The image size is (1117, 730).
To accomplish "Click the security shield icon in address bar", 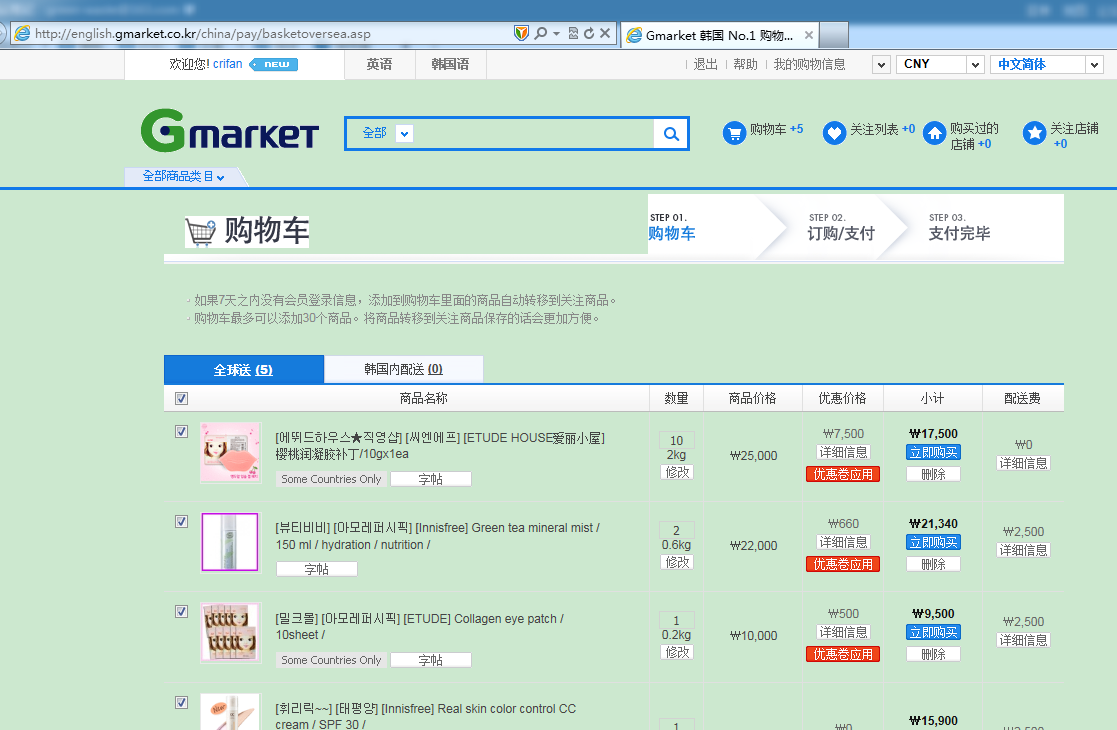I will point(521,33).
